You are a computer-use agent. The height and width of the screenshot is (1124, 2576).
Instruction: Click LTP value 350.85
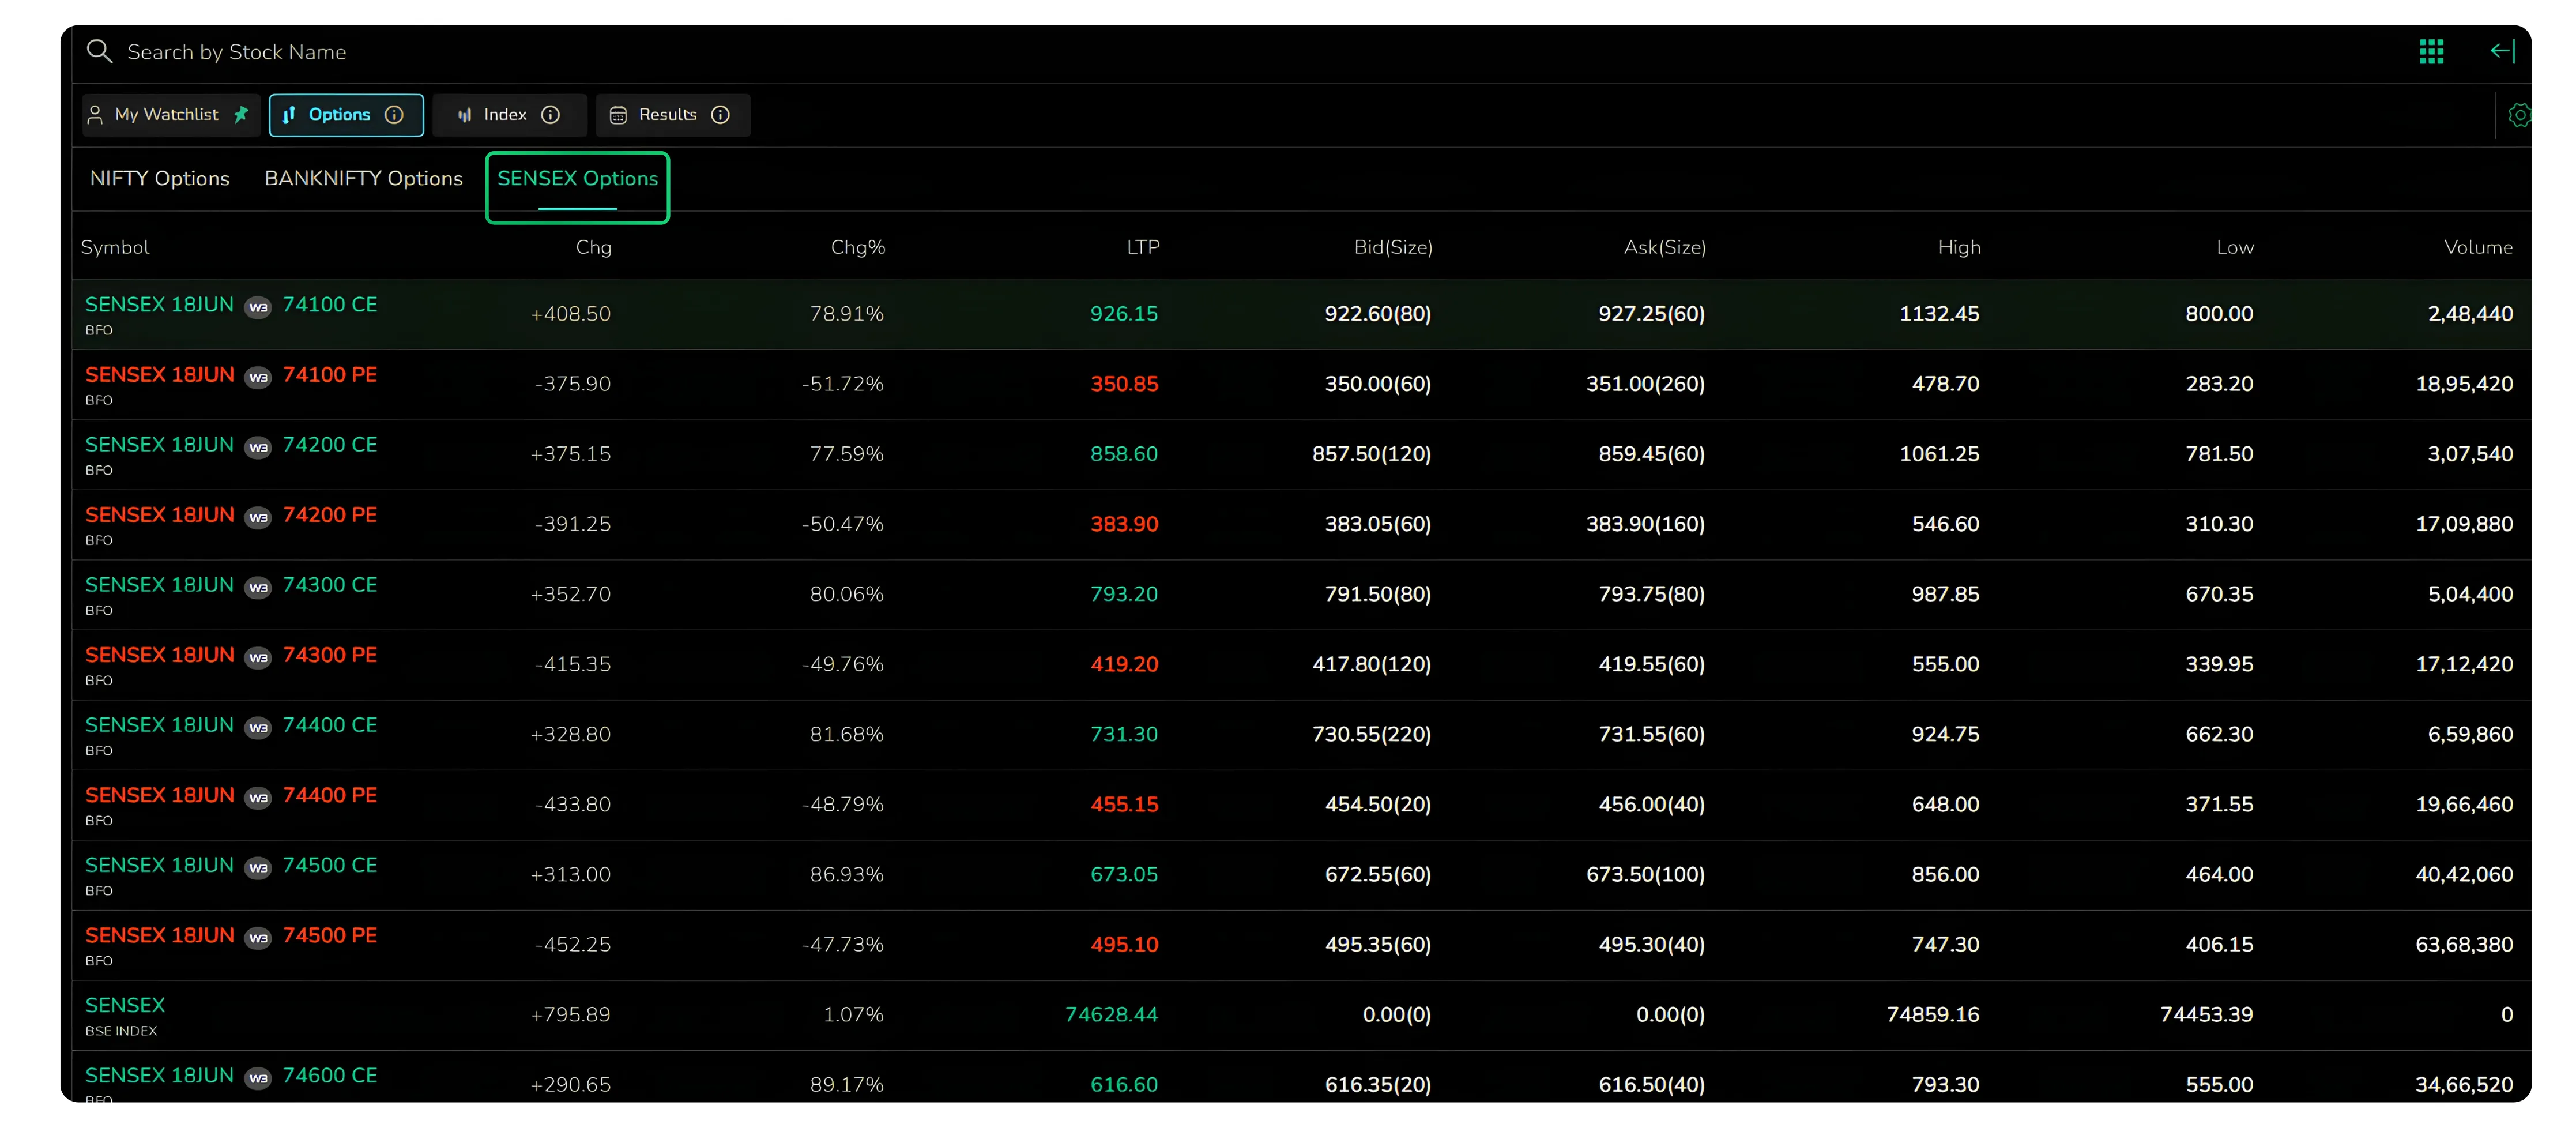click(1124, 384)
